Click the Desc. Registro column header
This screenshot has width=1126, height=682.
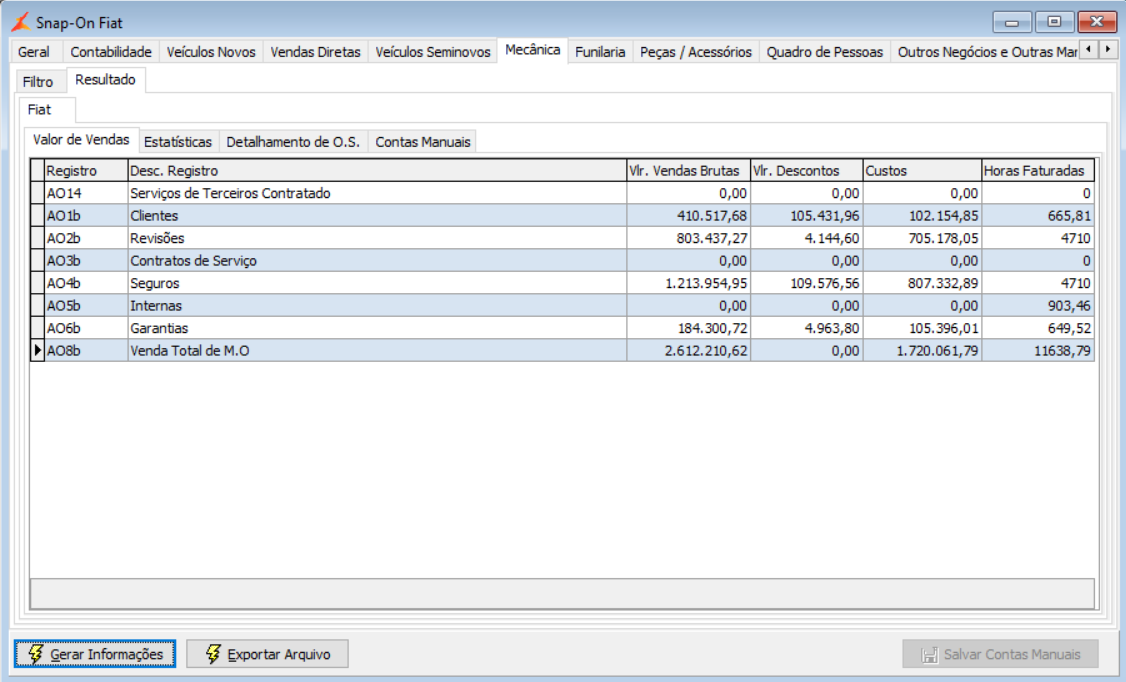377,170
